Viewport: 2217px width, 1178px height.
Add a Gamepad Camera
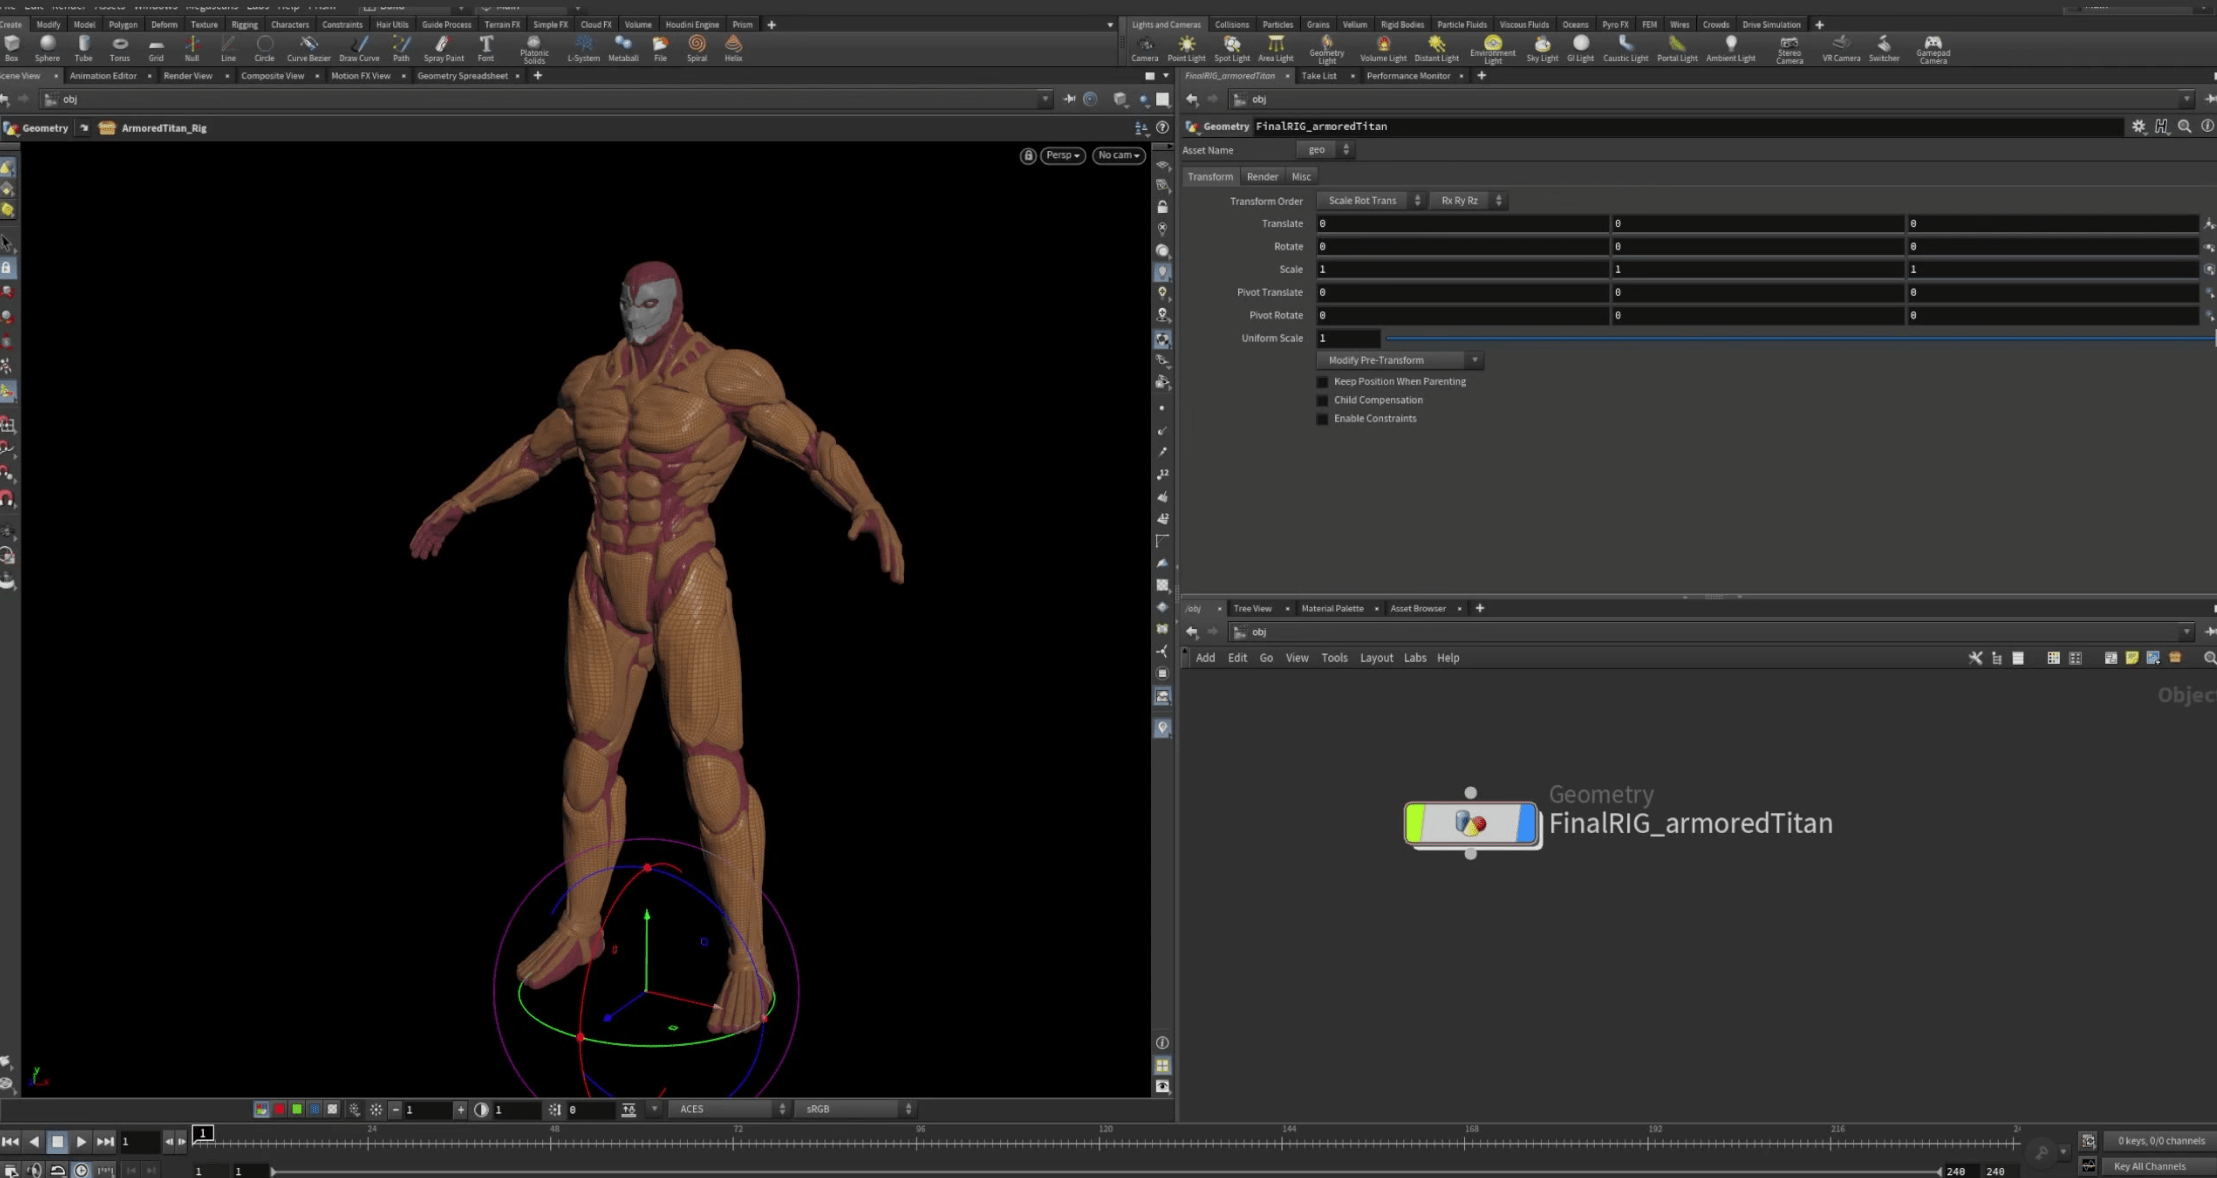coord(1933,49)
